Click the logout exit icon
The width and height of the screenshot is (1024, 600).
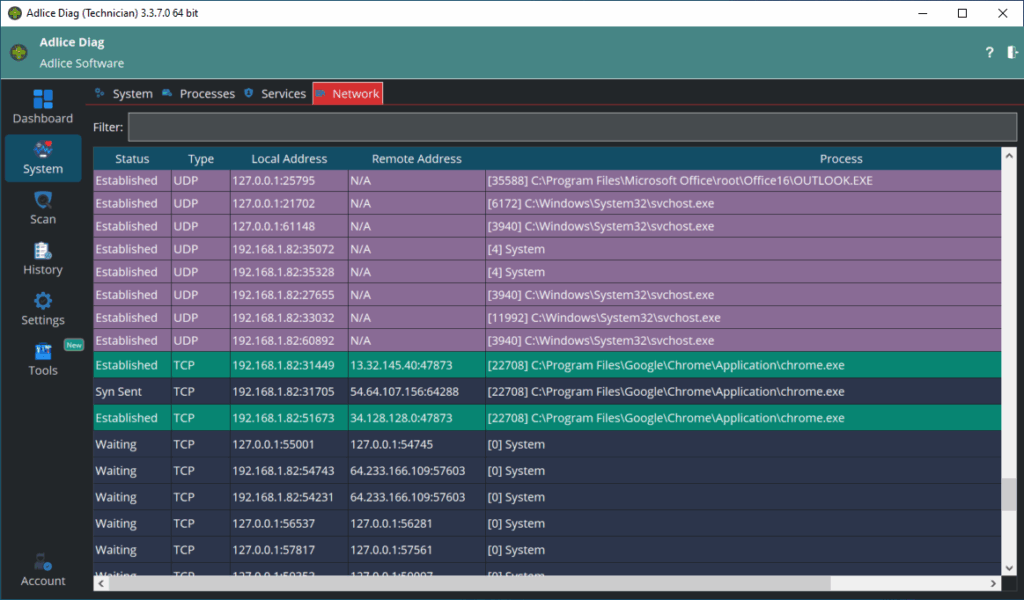click(x=1011, y=53)
